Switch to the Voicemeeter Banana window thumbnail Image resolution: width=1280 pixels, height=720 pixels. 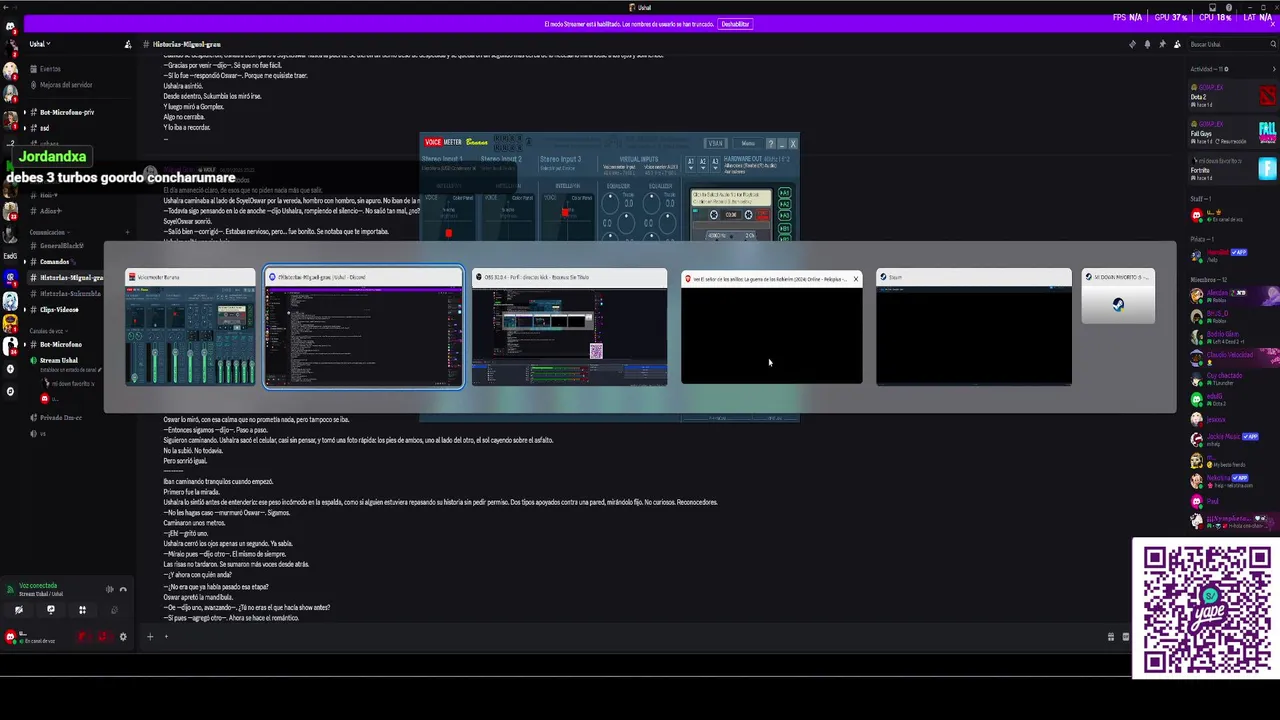coord(190,327)
